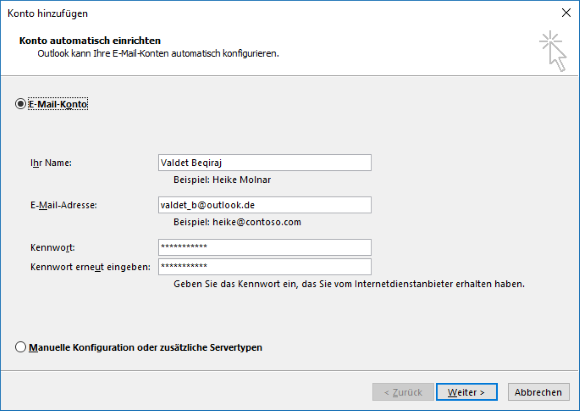The image size is (580, 411).
Task: Choose Manuelle Konfiguration oder zusätzliche Servertypen option
Action: [20, 347]
